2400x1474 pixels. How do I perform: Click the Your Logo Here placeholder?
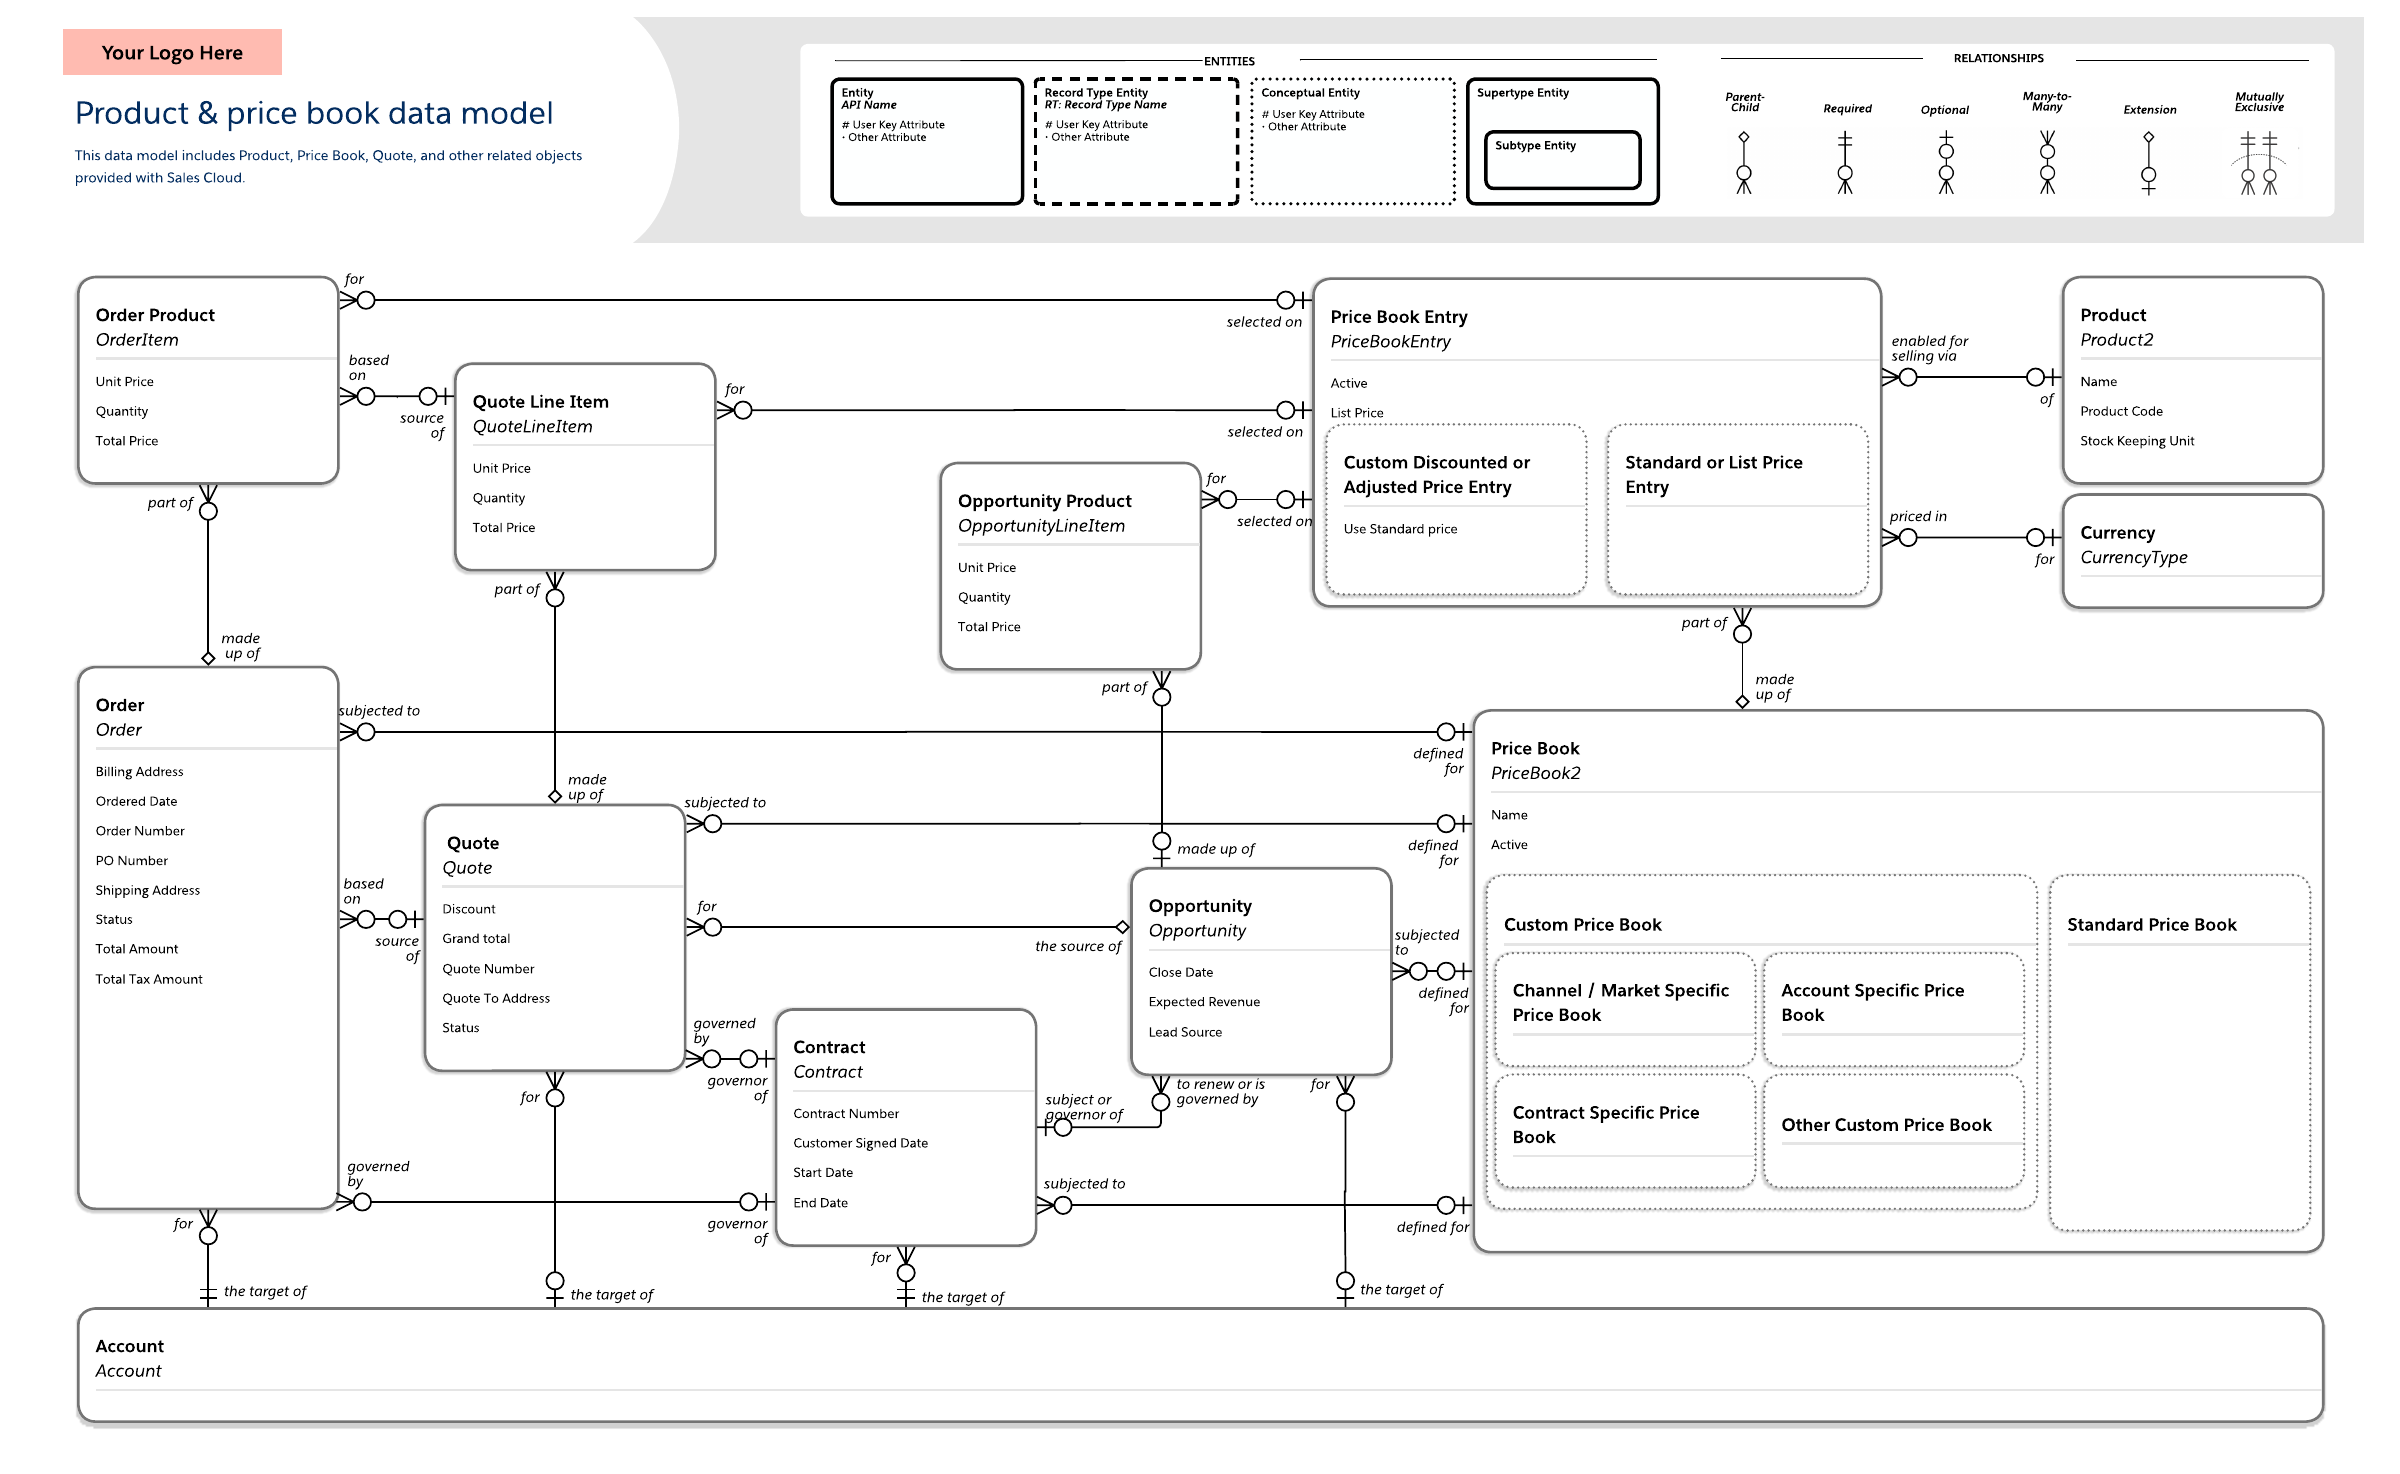pyautogui.click(x=172, y=53)
